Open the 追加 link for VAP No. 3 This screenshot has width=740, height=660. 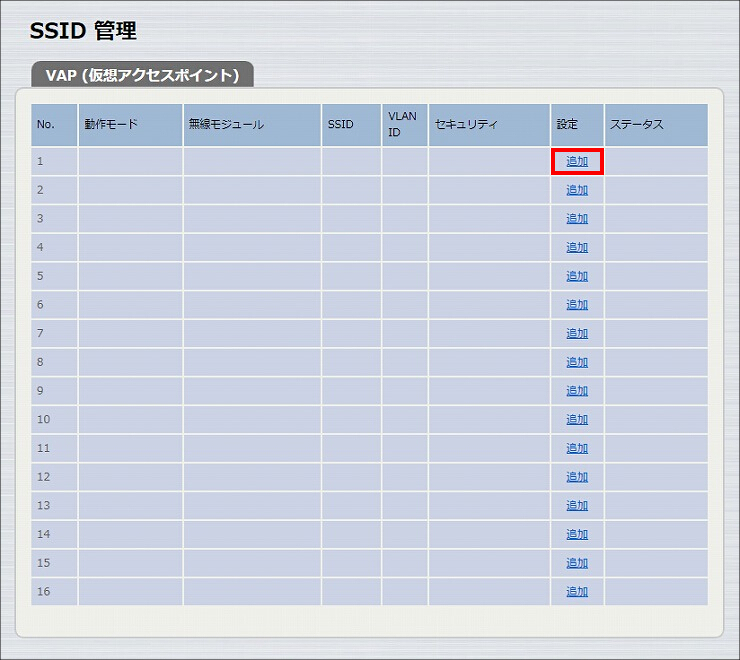click(577, 219)
